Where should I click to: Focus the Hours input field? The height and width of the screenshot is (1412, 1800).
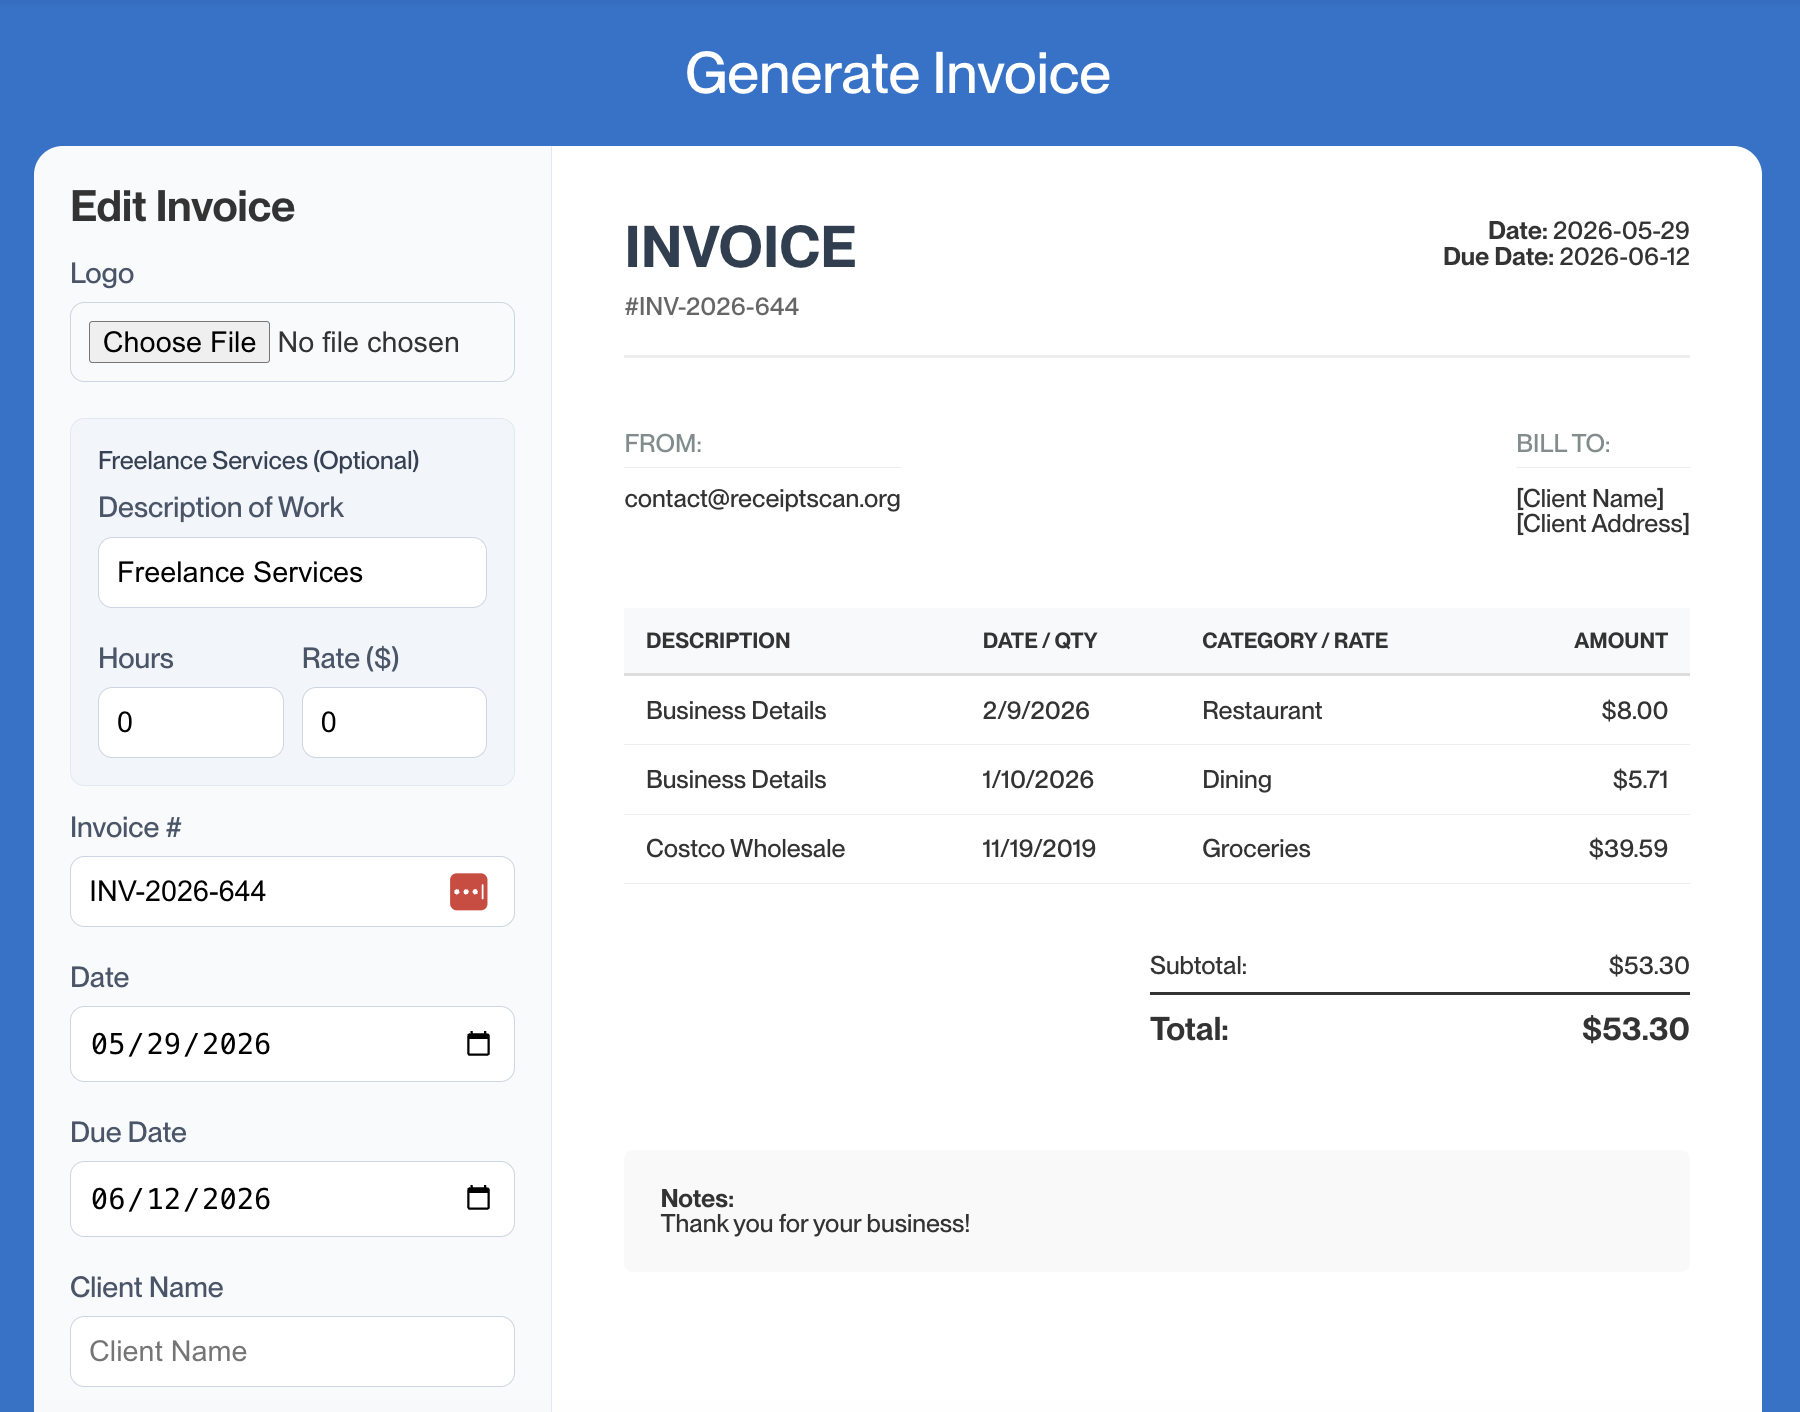tap(191, 722)
